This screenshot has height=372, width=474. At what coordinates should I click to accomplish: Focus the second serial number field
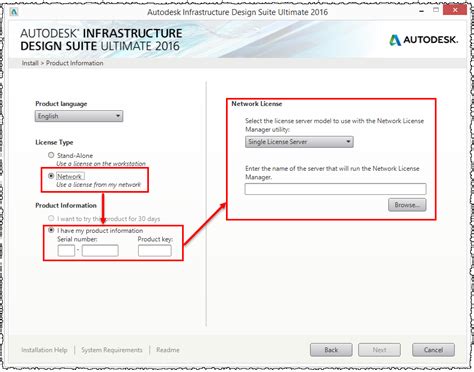click(x=100, y=251)
